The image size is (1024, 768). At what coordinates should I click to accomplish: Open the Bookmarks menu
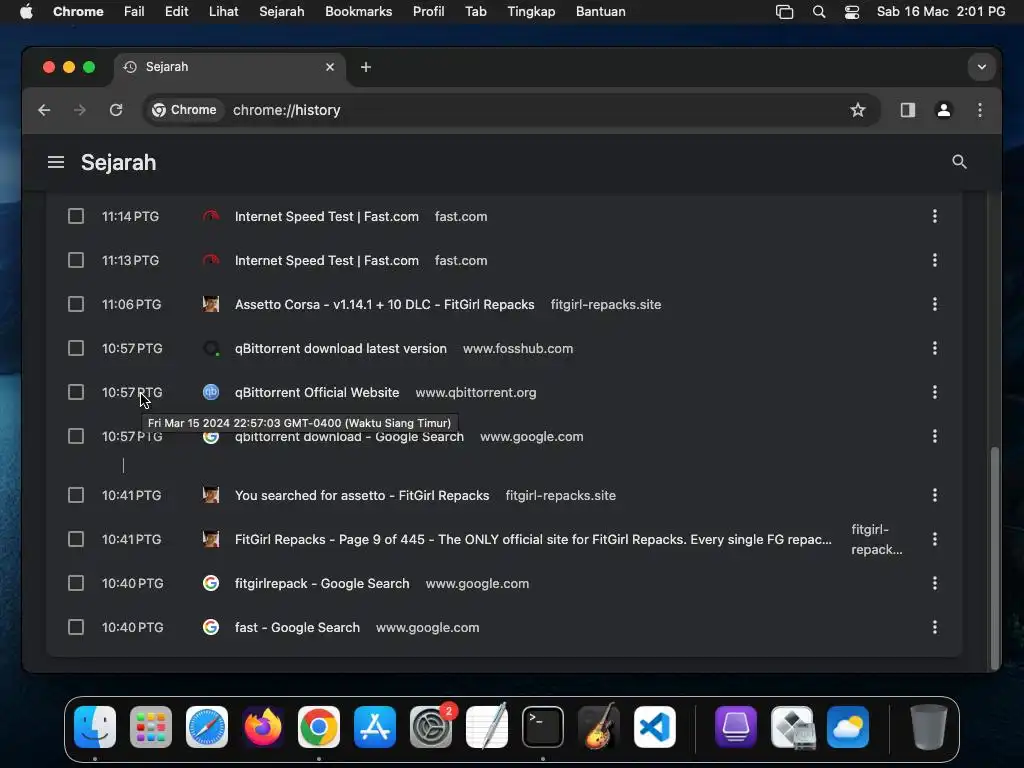359,12
